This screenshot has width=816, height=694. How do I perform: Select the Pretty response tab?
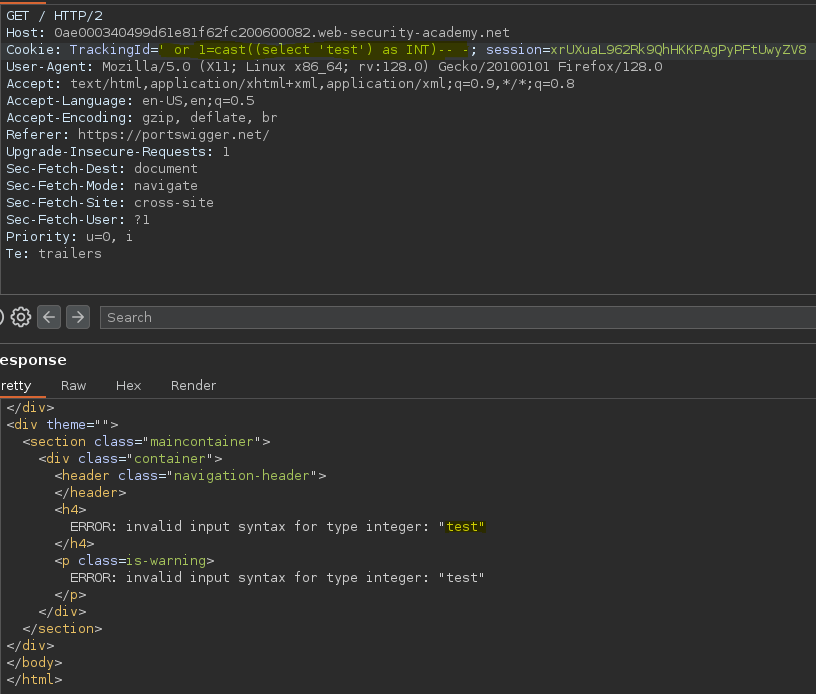click(16, 385)
